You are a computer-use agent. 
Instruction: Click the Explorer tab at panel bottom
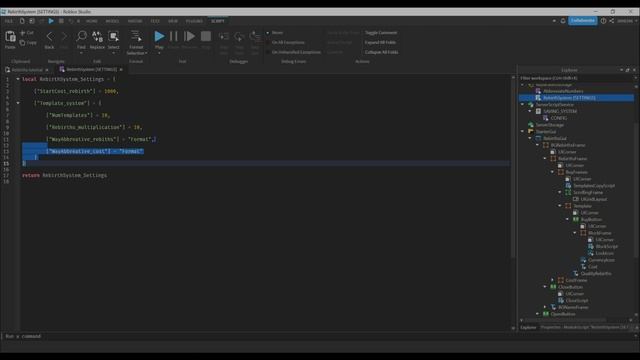pyautogui.click(x=528, y=327)
